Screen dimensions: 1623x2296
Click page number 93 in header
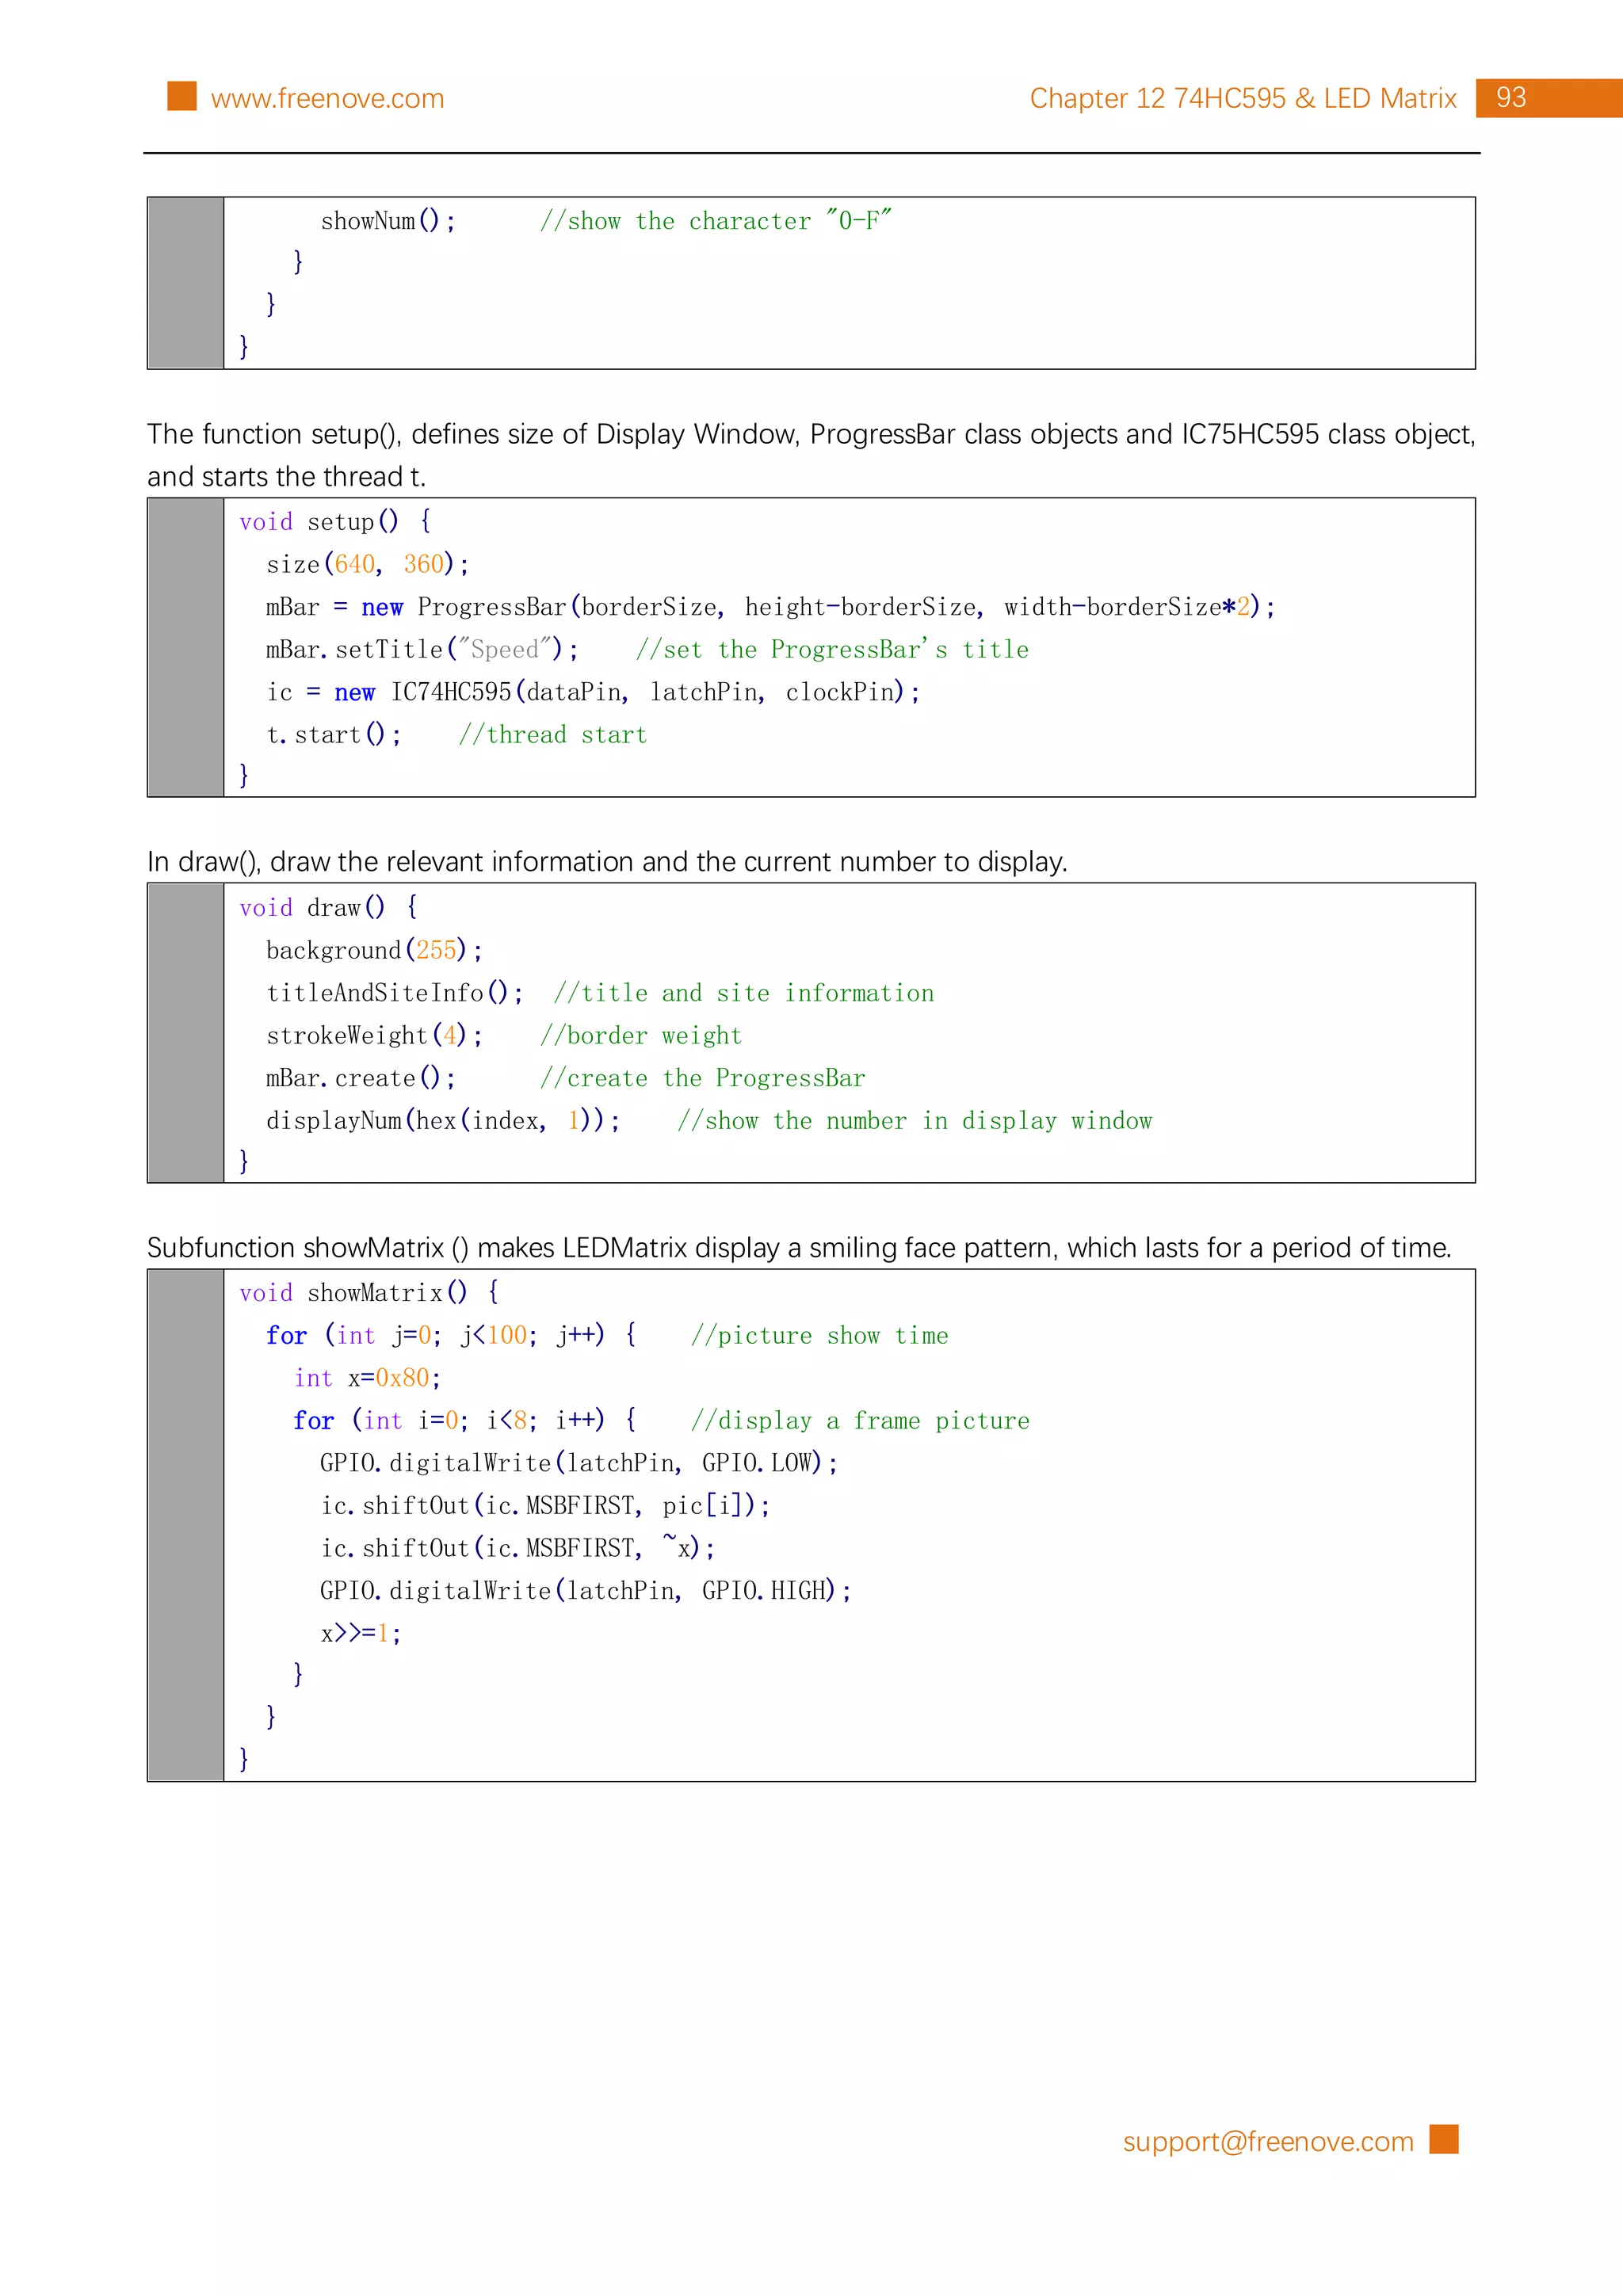(x=1511, y=97)
